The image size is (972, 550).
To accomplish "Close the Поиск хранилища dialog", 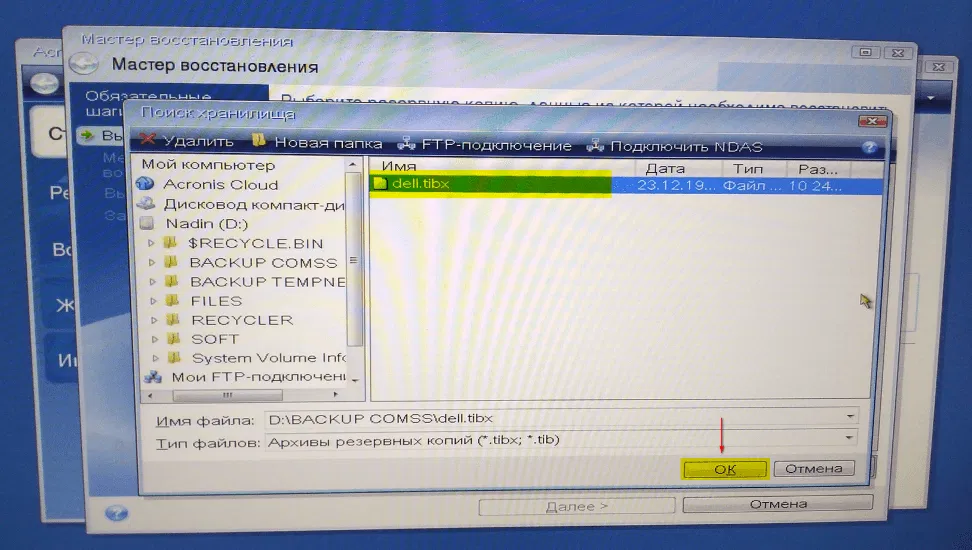I will pyautogui.click(x=872, y=121).
